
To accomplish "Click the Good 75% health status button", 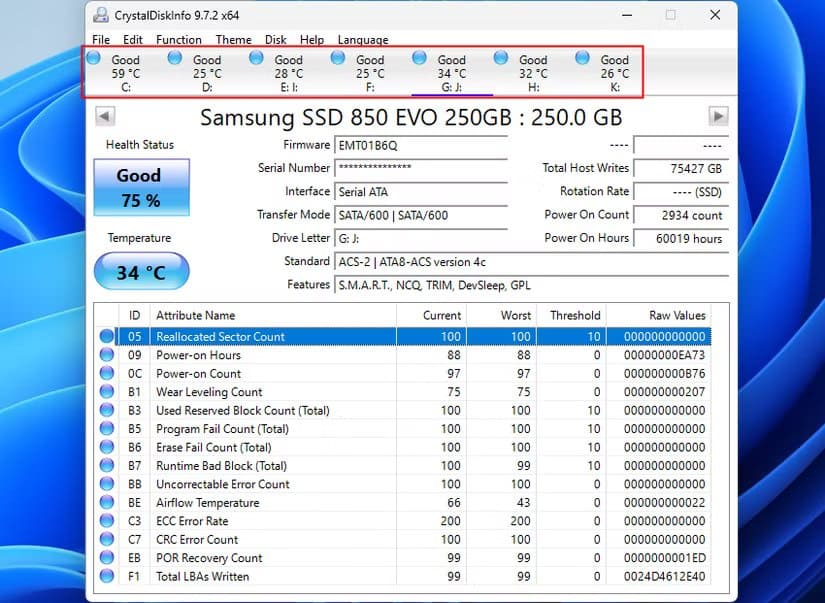I will coord(140,188).
